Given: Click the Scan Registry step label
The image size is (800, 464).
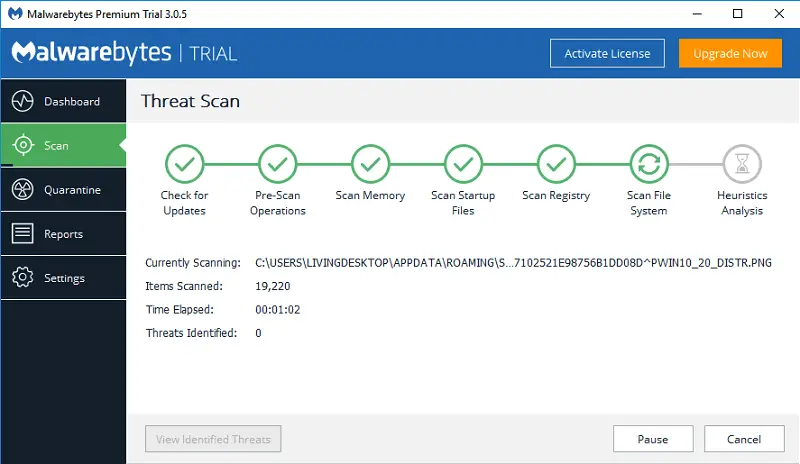Looking at the screenshot, I should tap(556, 196).
